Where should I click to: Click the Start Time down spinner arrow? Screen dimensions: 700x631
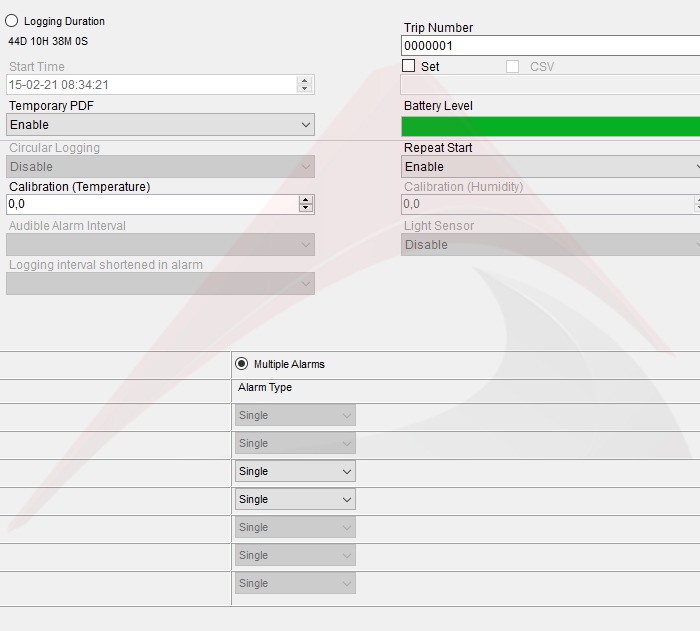click(x=304, y=88)
